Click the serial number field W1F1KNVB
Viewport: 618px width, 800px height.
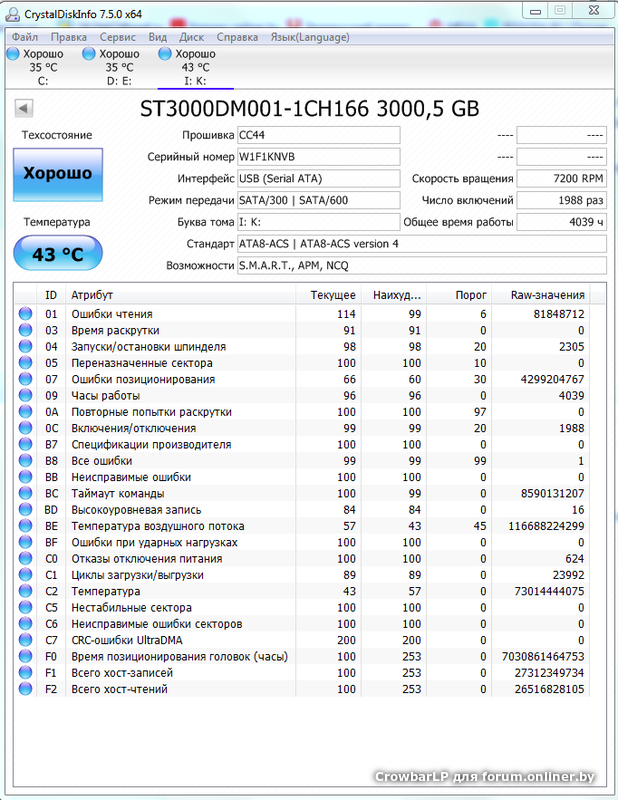(x=318, y=157)
